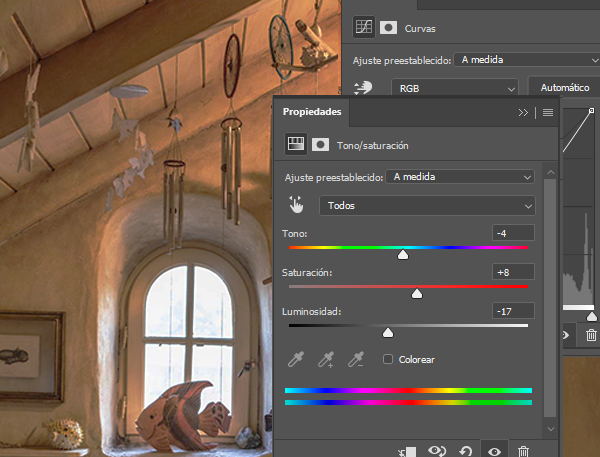This screenshot has height=457, width=600.
Task: Click the Saturación value field showing +8
Action: (x=513, y=272)
